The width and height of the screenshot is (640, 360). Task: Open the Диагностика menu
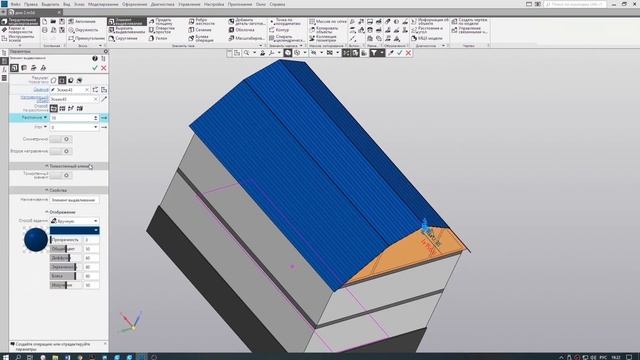click(x=162, y=4)
